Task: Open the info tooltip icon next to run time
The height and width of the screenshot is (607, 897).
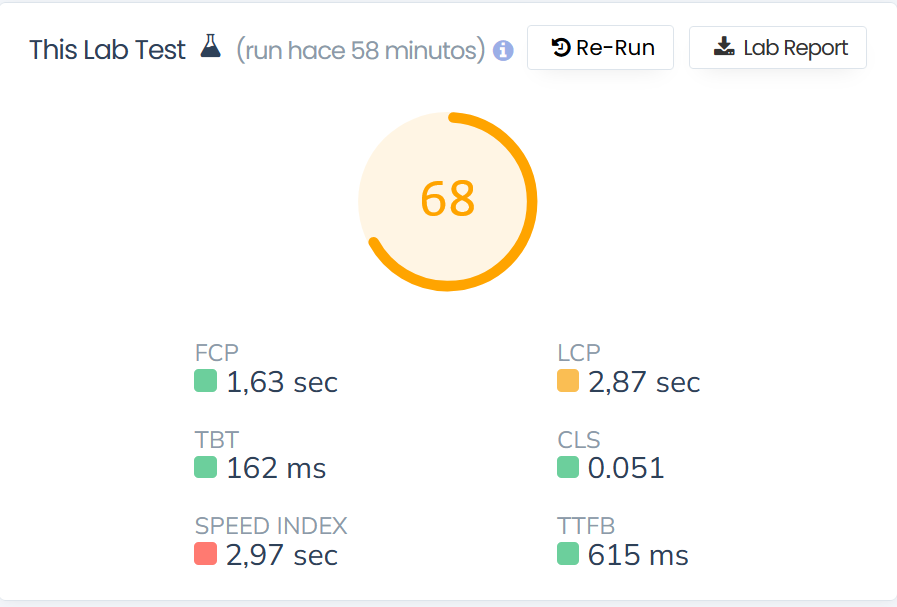Action: click(502, 50)
